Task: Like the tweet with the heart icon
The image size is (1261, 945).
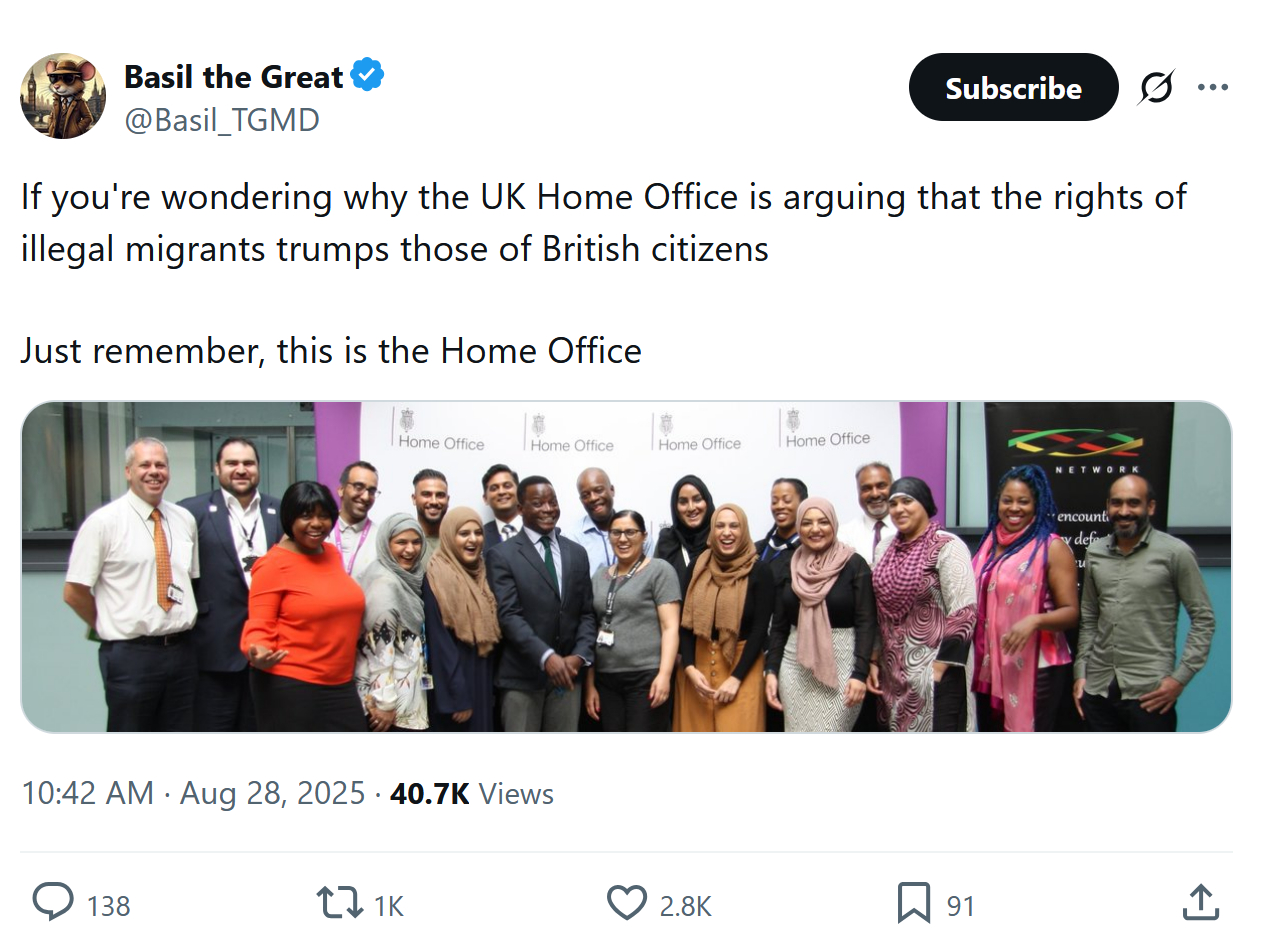Action: [x=627, y=903]
